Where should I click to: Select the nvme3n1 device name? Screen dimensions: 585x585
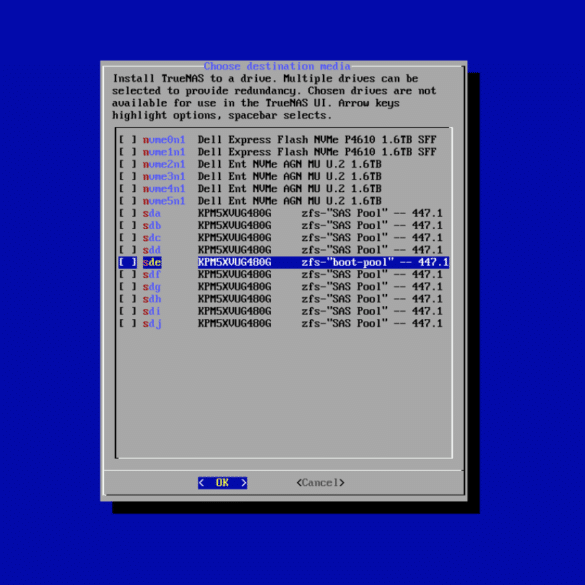tap(164, 176)
